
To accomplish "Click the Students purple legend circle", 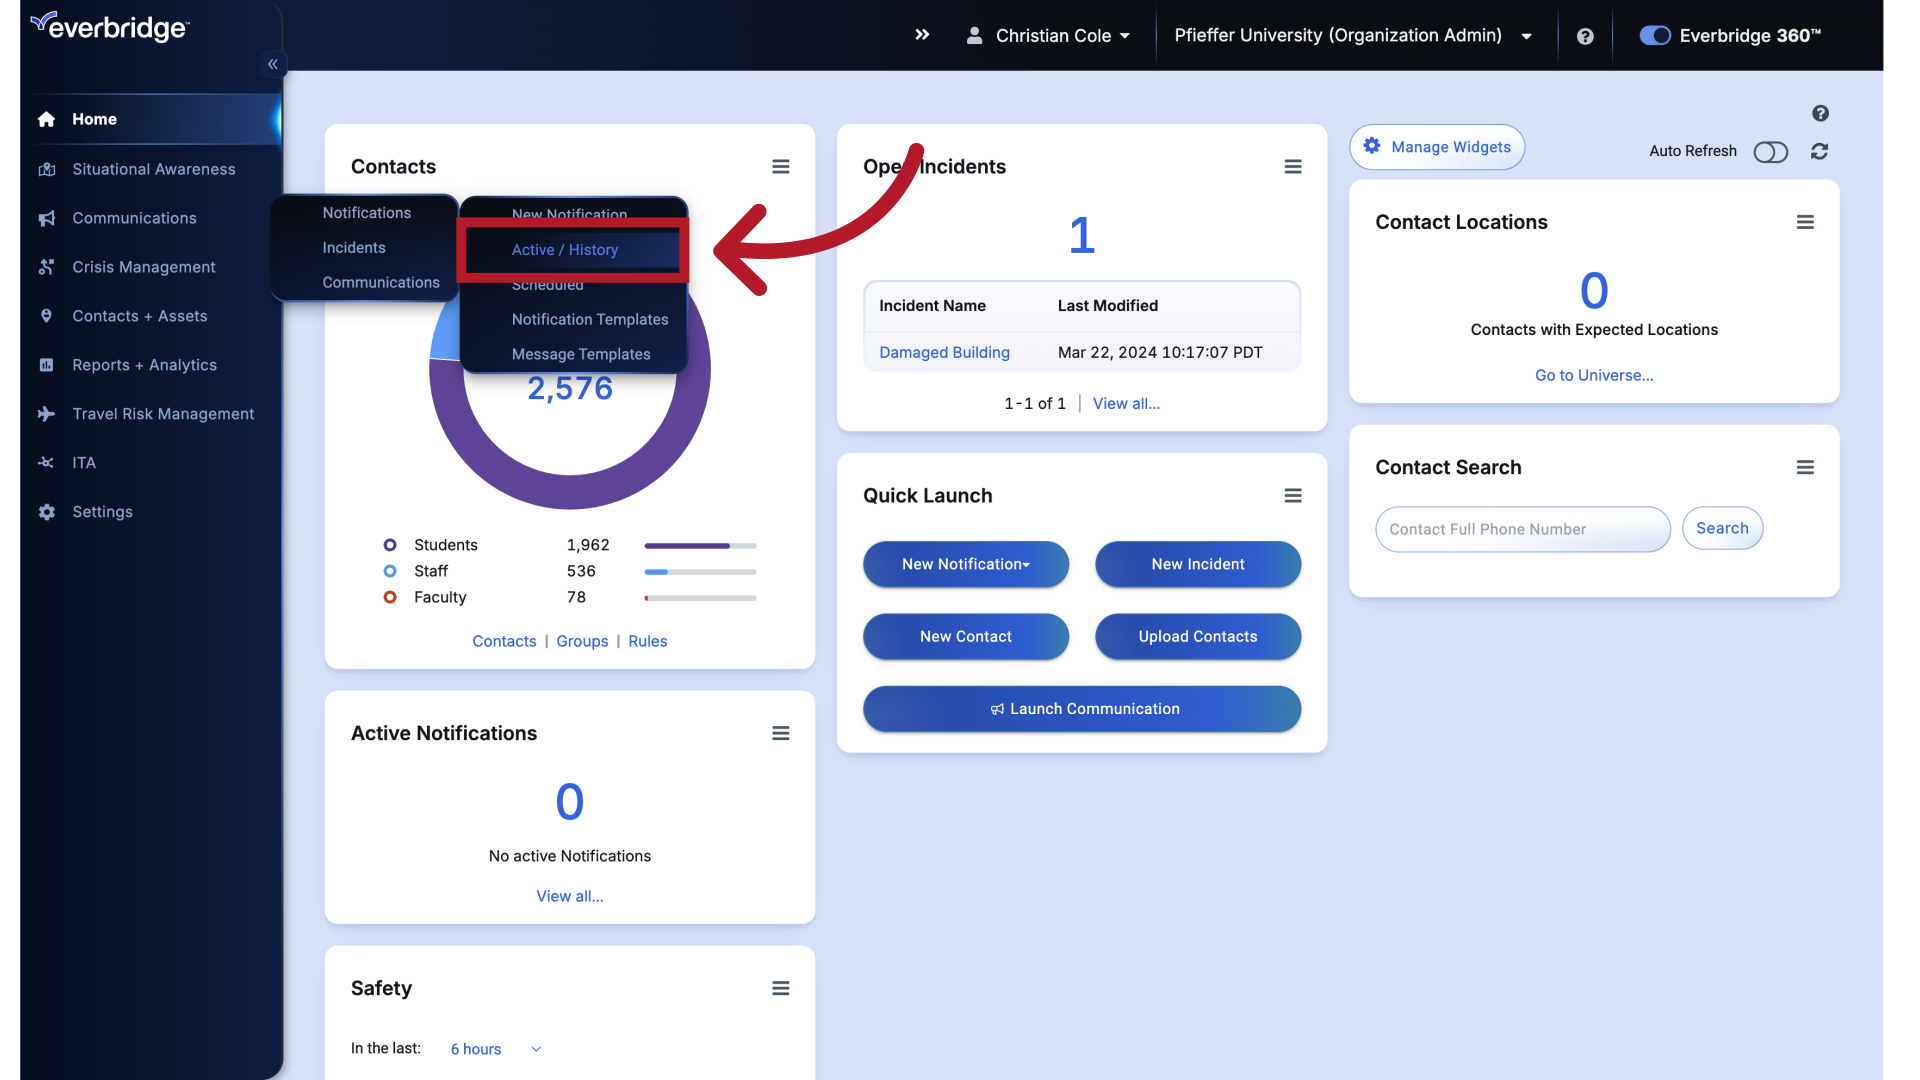I will click(x=390, y=545).
